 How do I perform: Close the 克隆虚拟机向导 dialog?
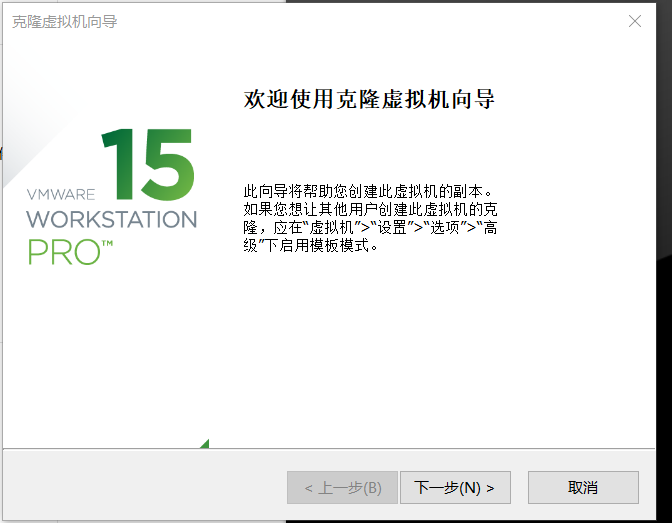635,21
